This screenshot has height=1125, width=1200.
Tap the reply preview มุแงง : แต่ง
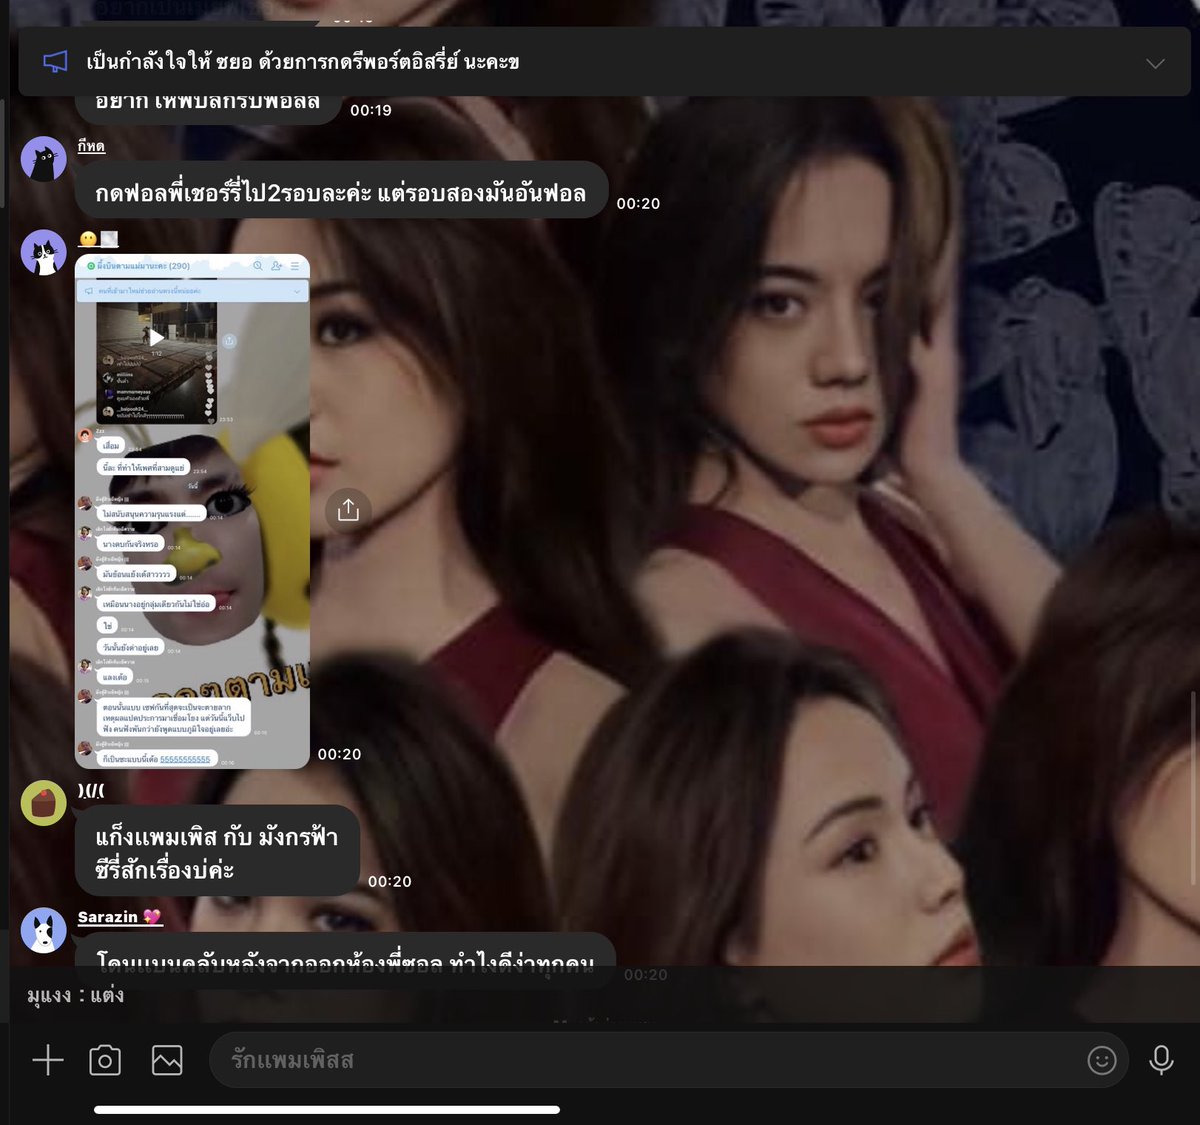(x=76, y=995)
